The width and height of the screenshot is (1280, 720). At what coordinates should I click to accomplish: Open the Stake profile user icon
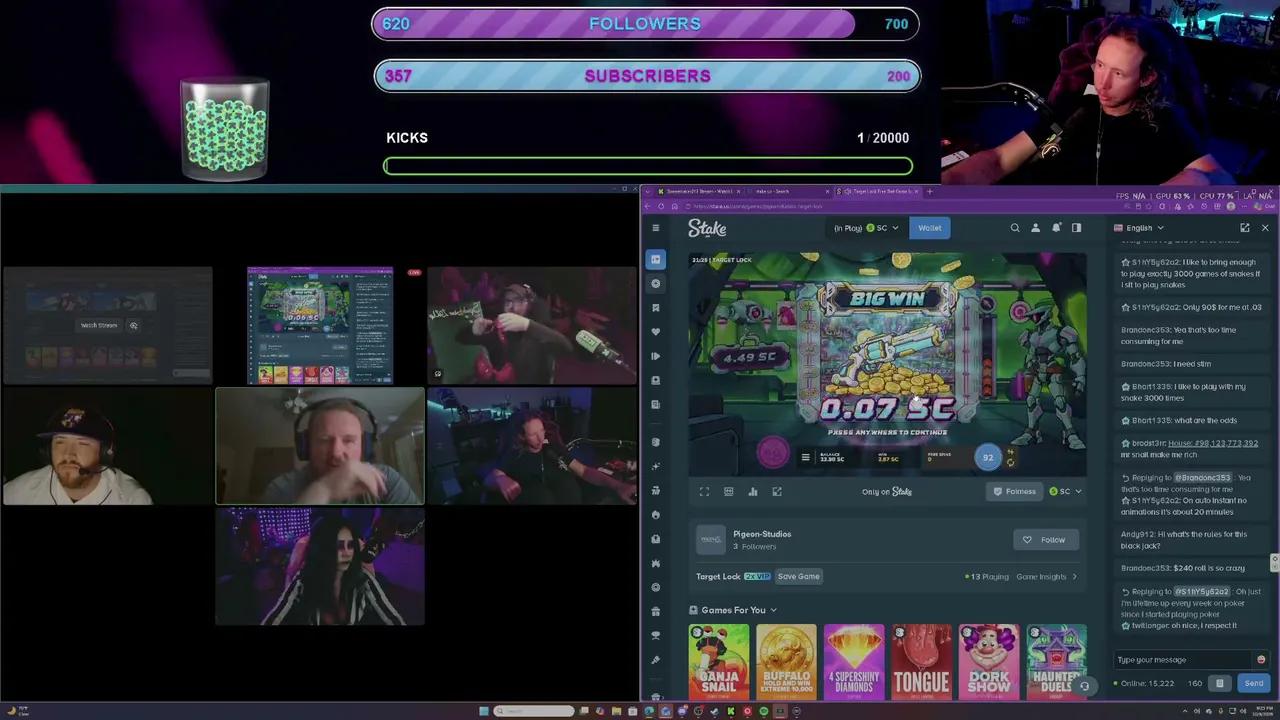(1035, 228)
